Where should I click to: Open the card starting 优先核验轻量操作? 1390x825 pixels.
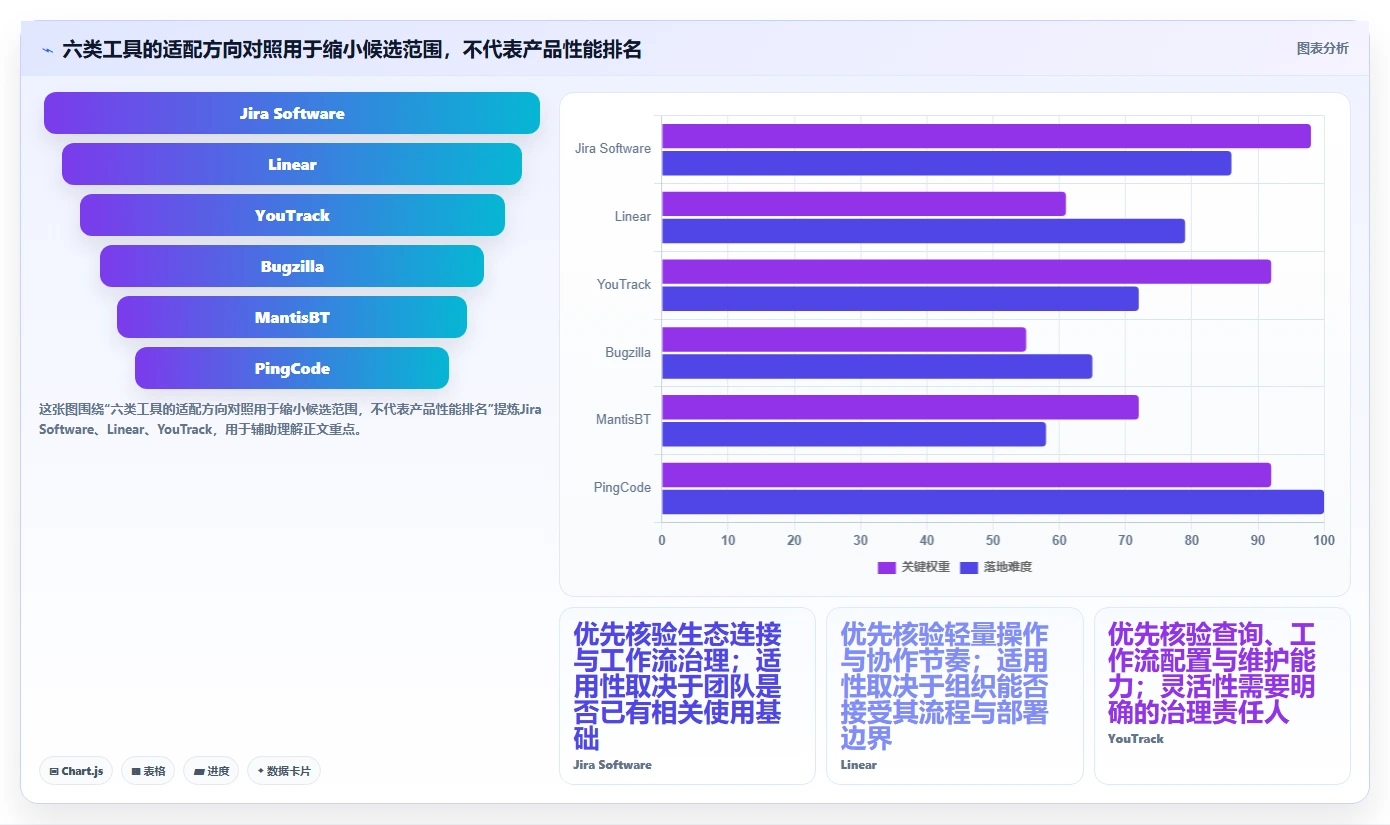[x=955, y=696]
